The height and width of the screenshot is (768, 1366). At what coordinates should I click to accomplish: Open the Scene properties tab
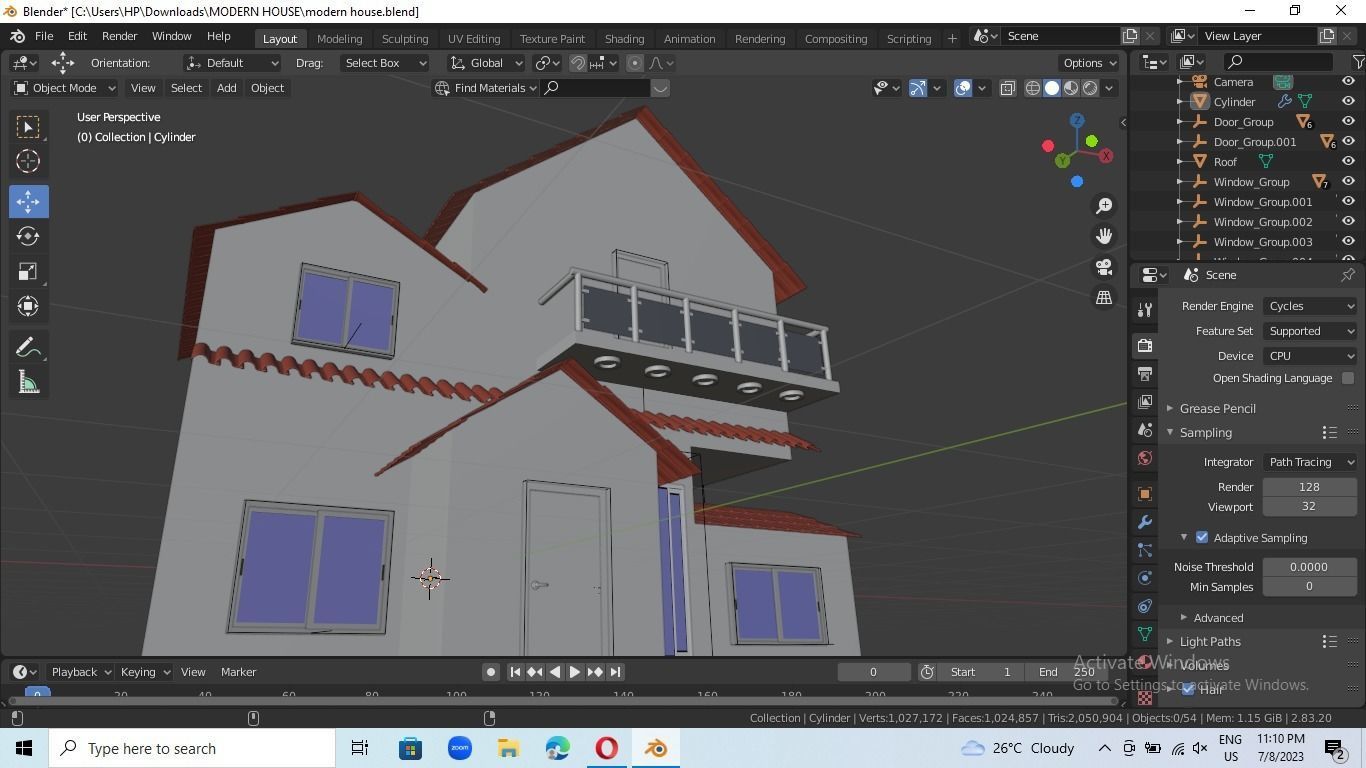point(1145,429)
